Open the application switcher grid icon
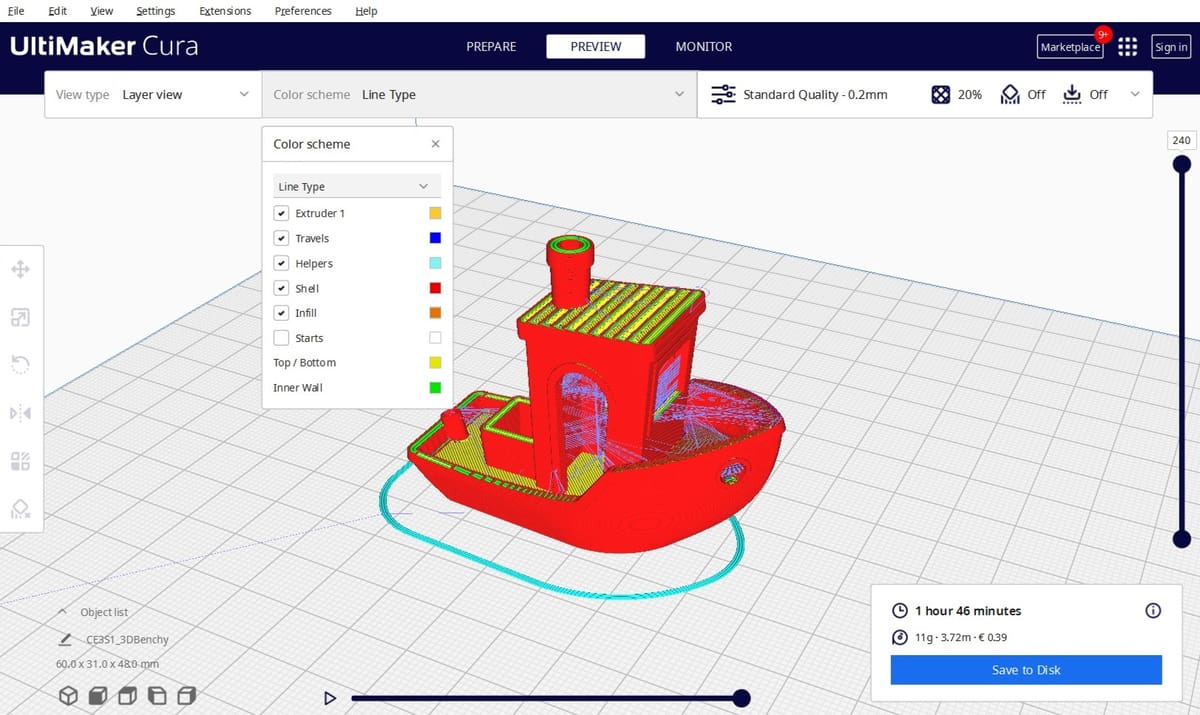 pos(1128,47)
